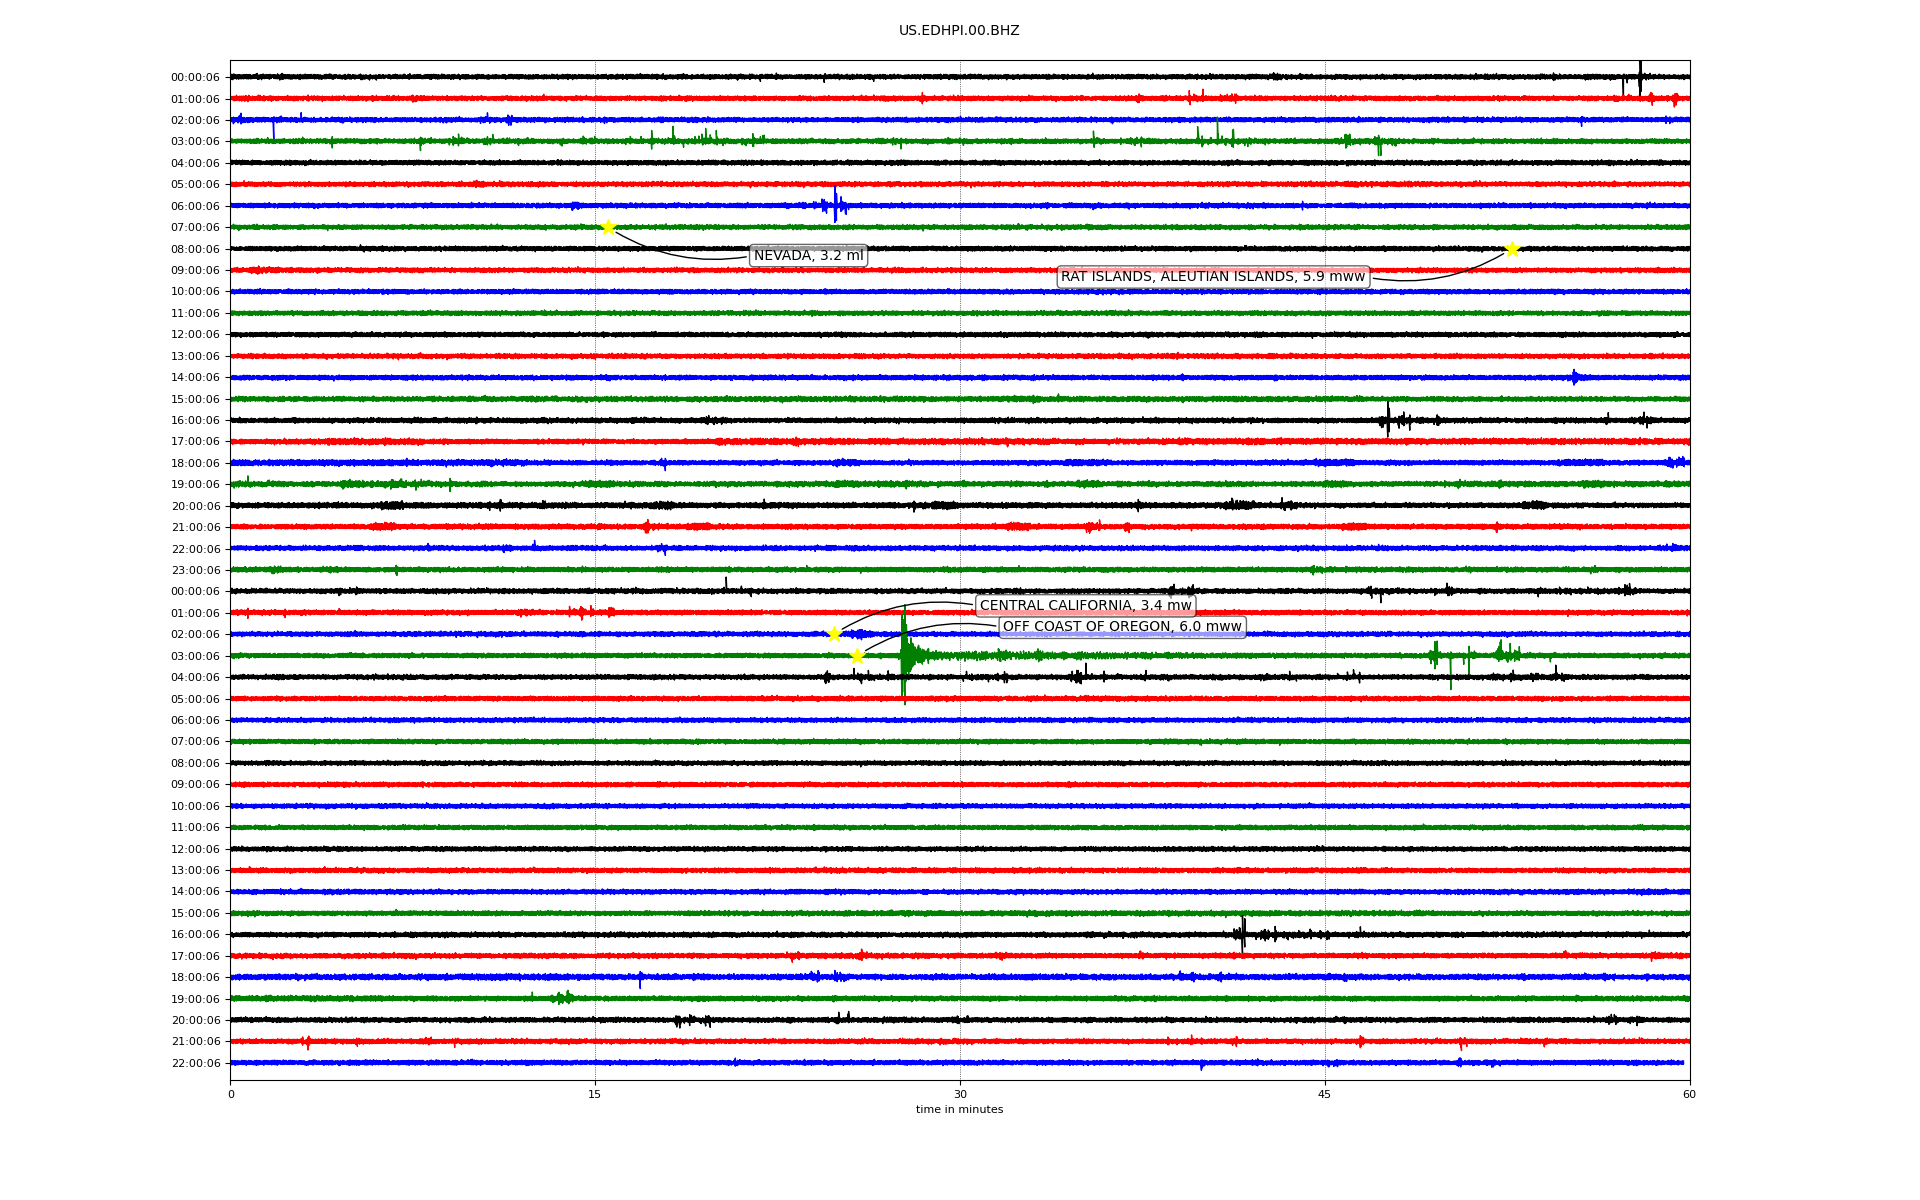The image size is (1920, 1200).
Task: Click the 60 minute x-axis tick label
Action: point(1689,1094)
